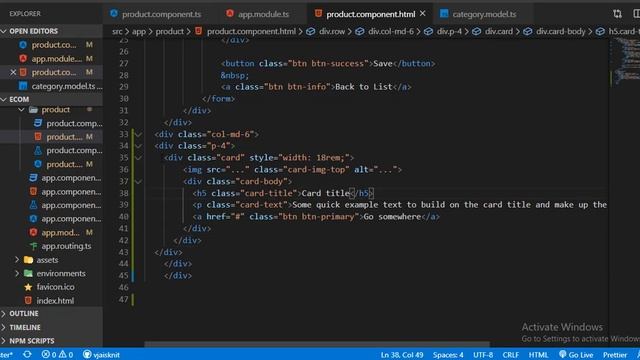Image resolution: width=640 pixels, height=360 pixels.
Task: Expand the Outline panel
Action: [x=4, y=313]
